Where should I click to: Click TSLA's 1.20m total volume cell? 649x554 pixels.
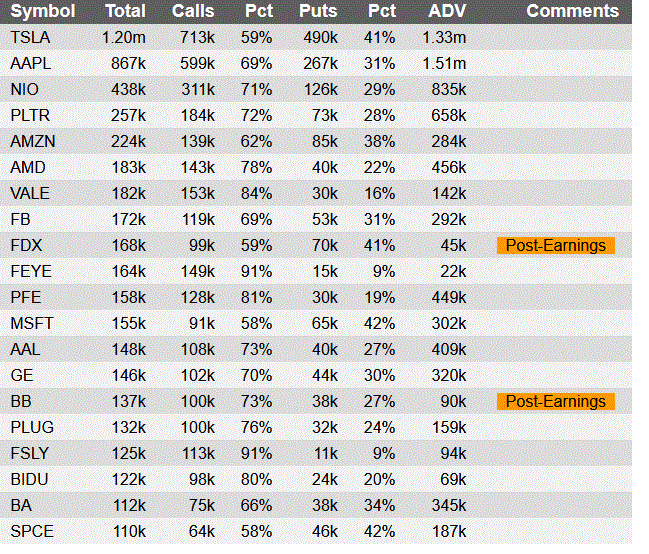[123, 37]
